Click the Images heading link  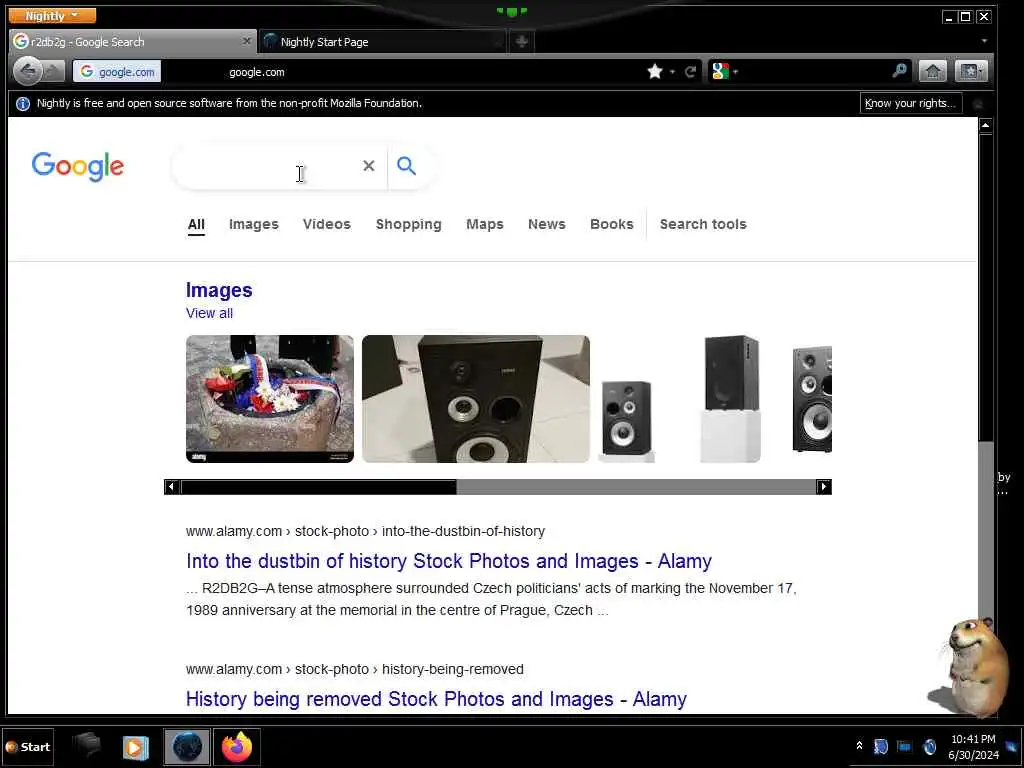tap(219, 290)
